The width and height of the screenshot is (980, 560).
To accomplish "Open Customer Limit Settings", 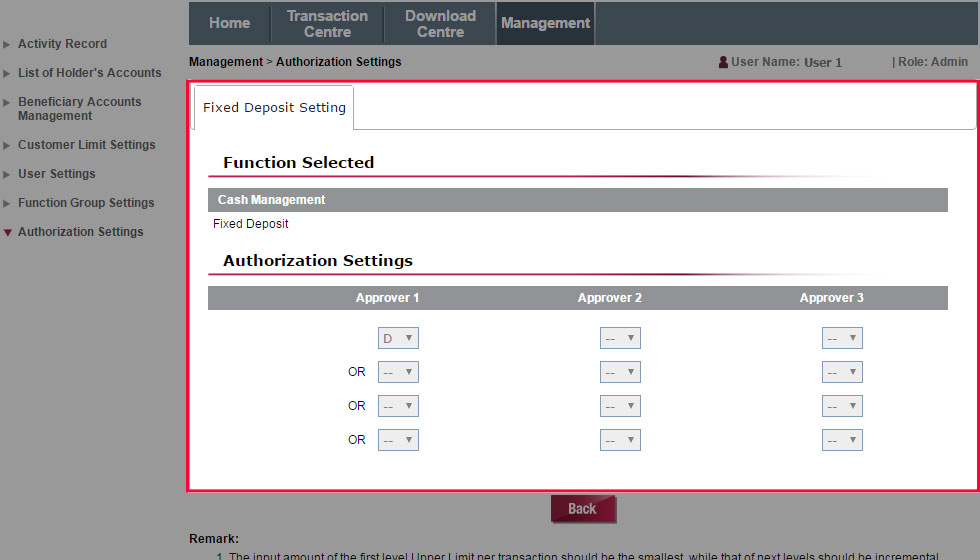I will coord(86,144).
